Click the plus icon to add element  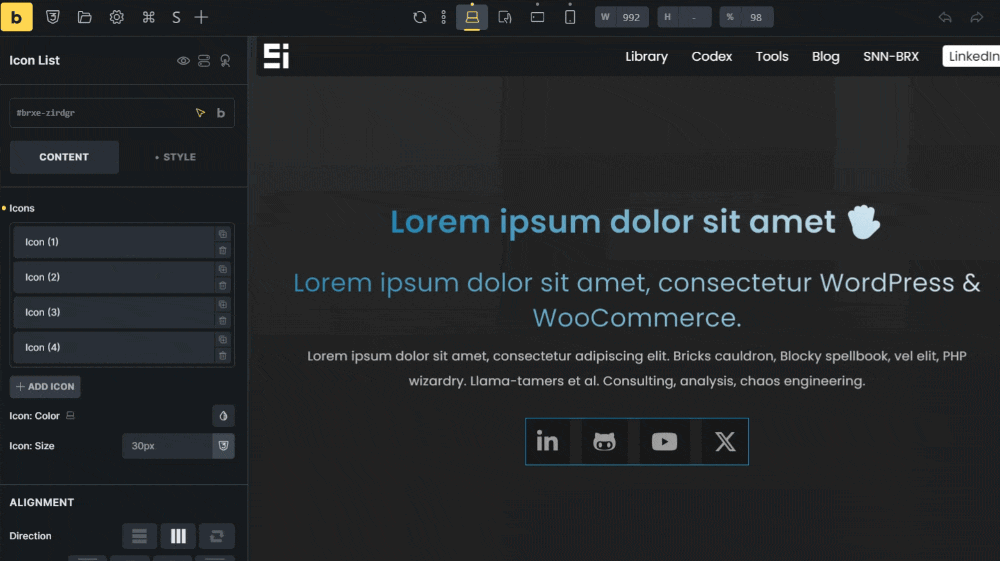tap(201, 17)
